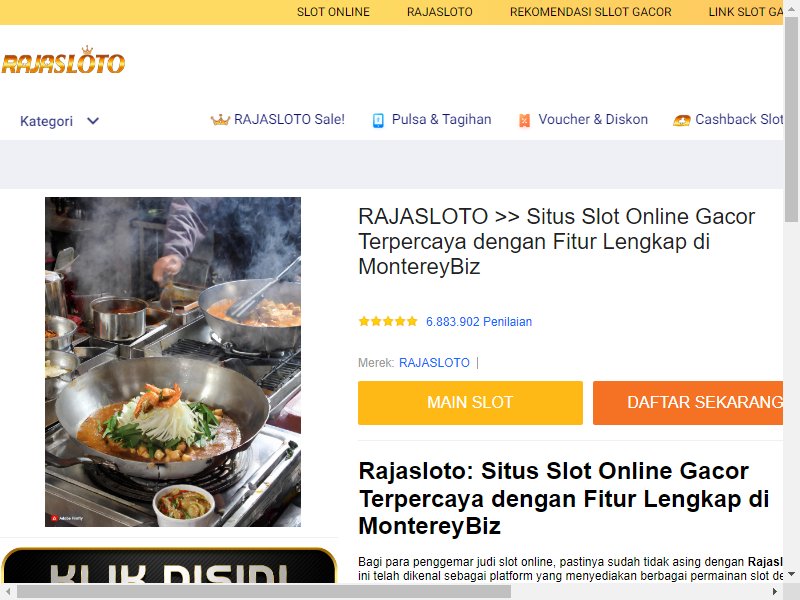
Task: Click the vertical scrollbar down arrow
Action: [791, 574]
